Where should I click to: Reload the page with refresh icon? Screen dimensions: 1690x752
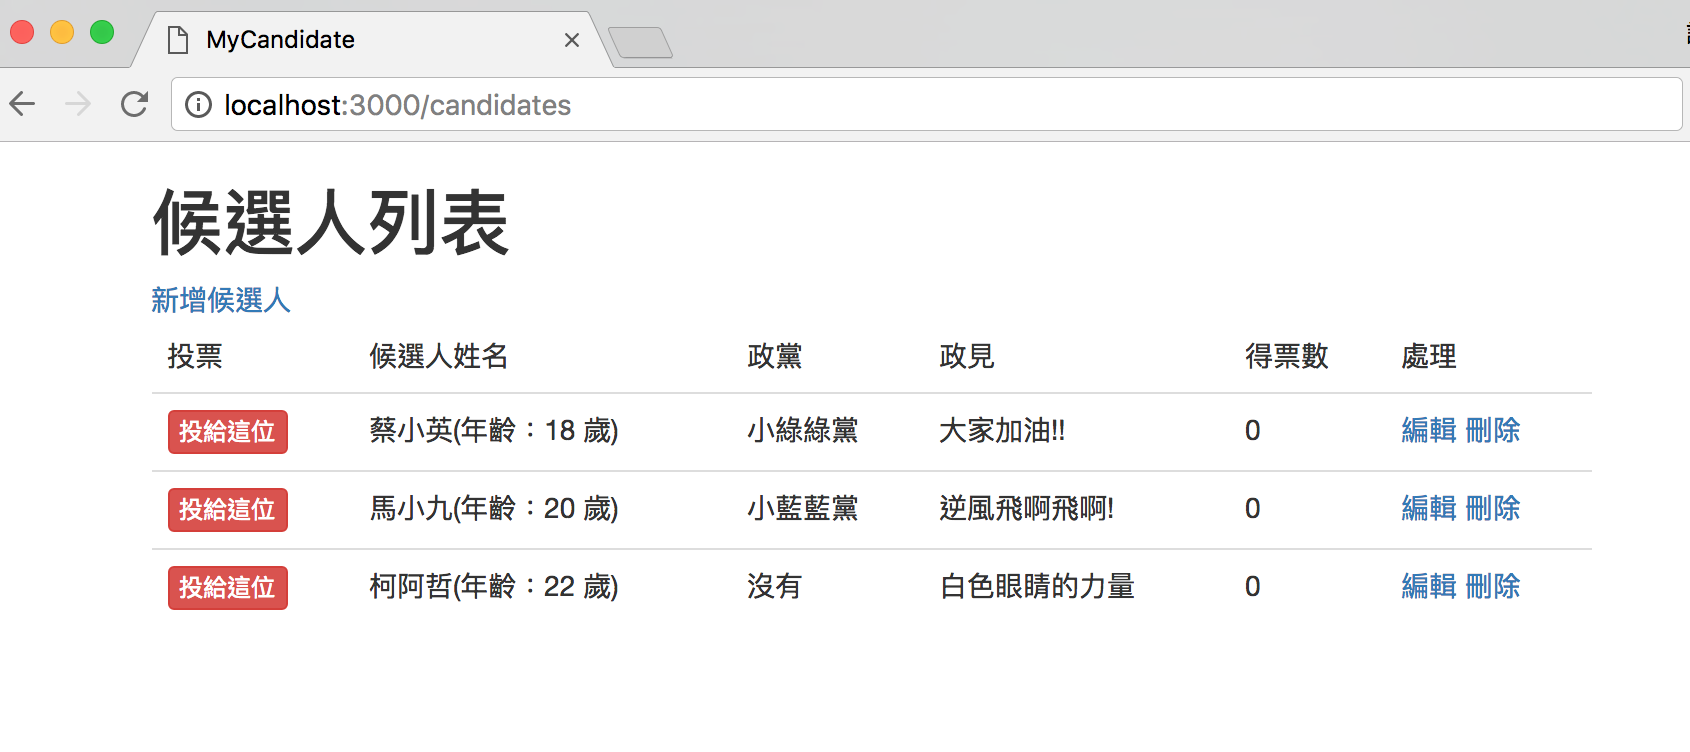[134, 104]
